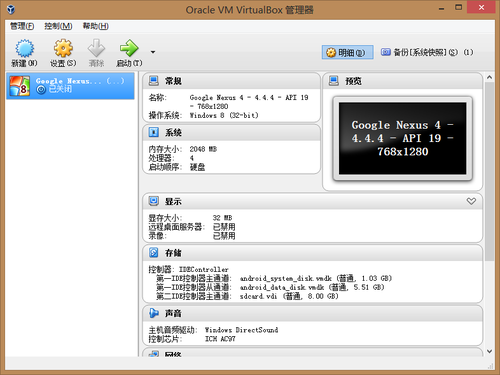Open the dropdown arrow next to Start
This screenshot has width=500, height=375.
point(153,52)
